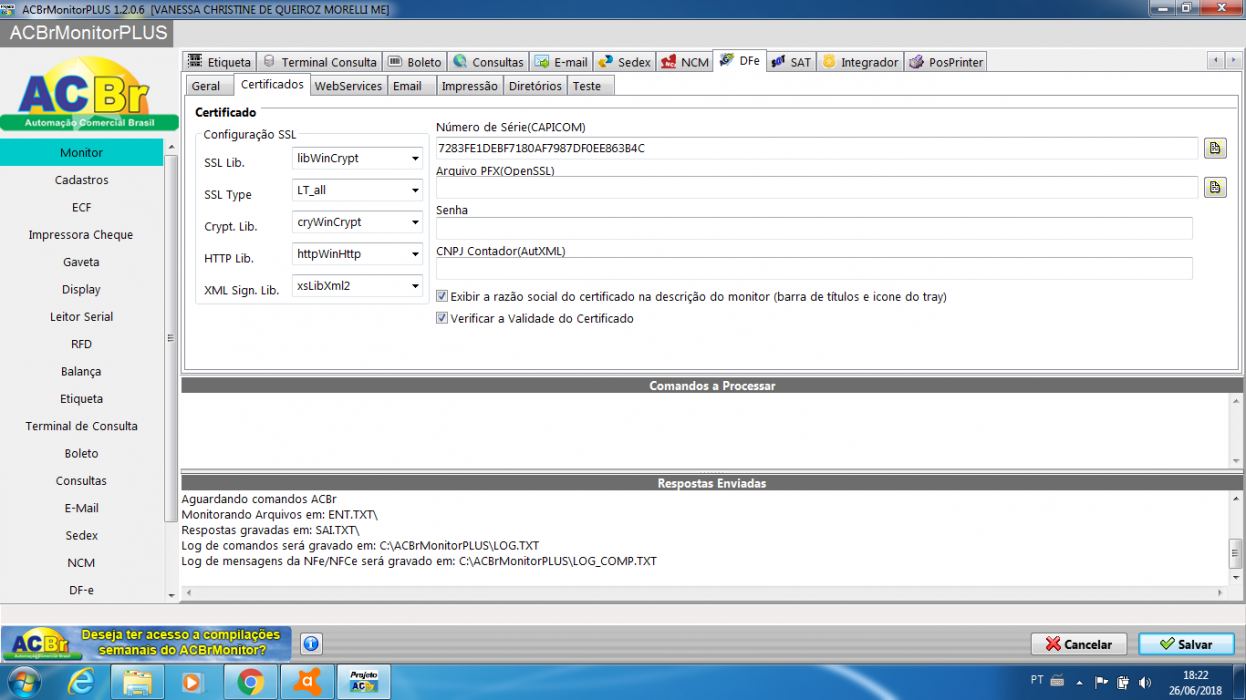Expand the HTTP Lib. dropdown
1246x700 pixels.
pyautogui.click(x=414, y=254)
